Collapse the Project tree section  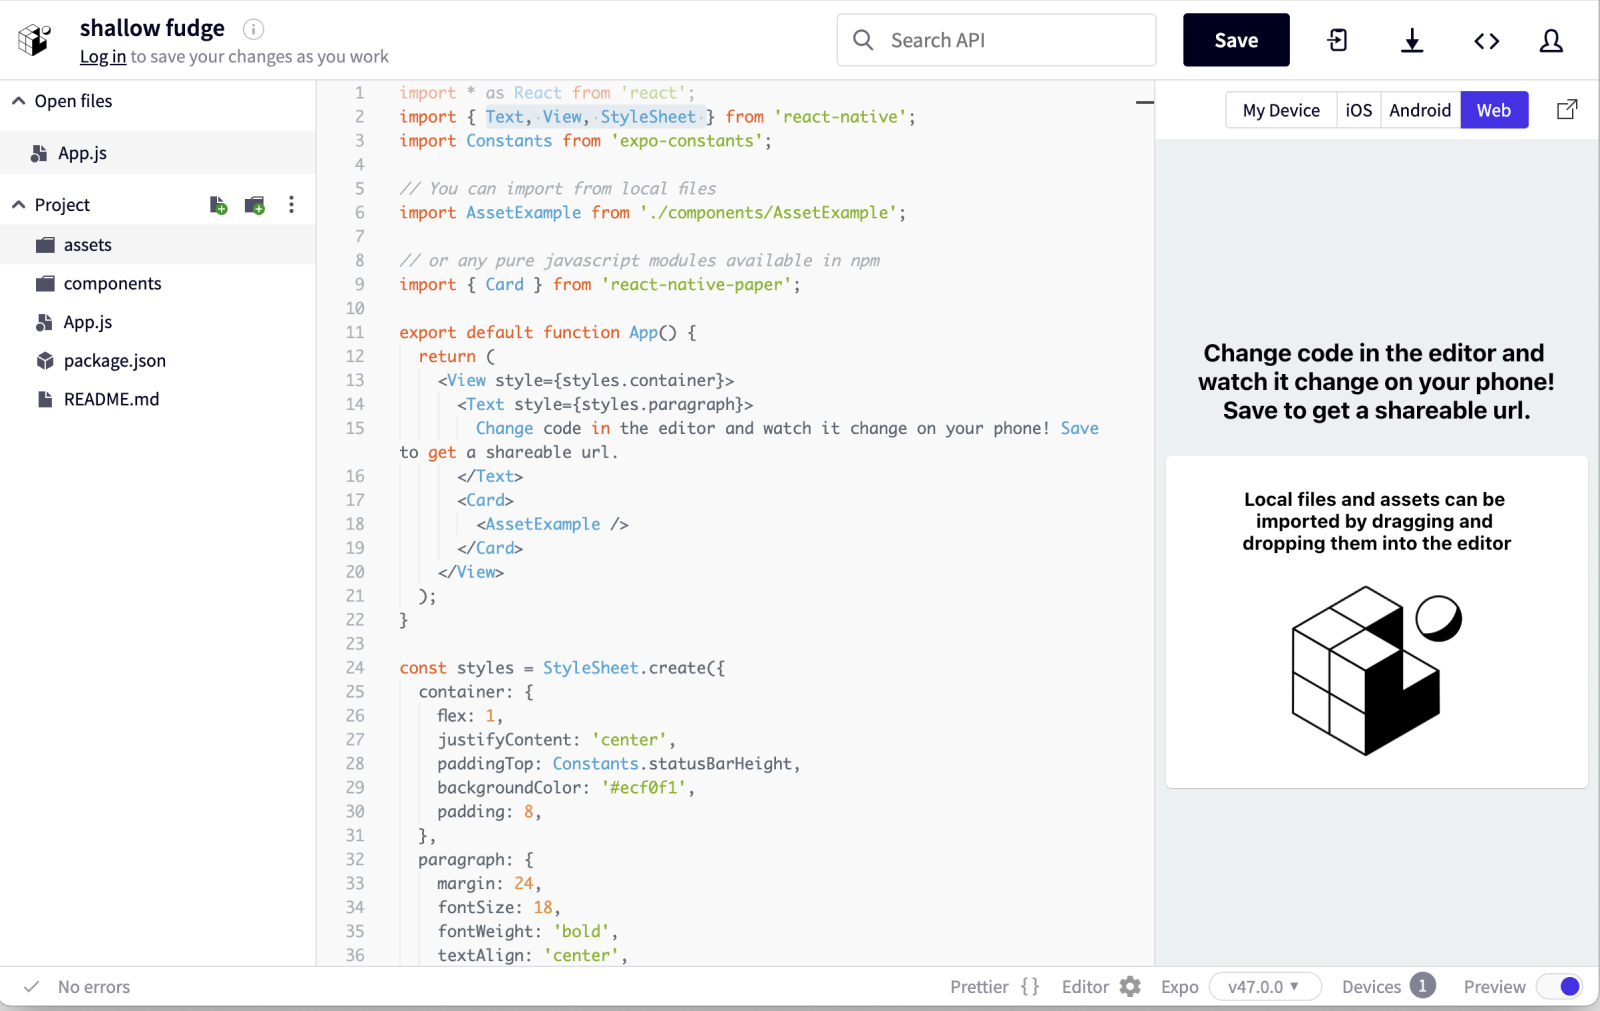(x=18, y=204)
